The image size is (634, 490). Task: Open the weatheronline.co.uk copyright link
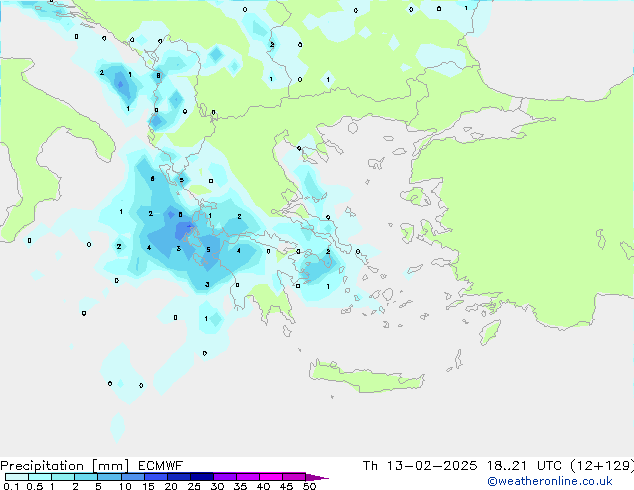tap(549, 481)
